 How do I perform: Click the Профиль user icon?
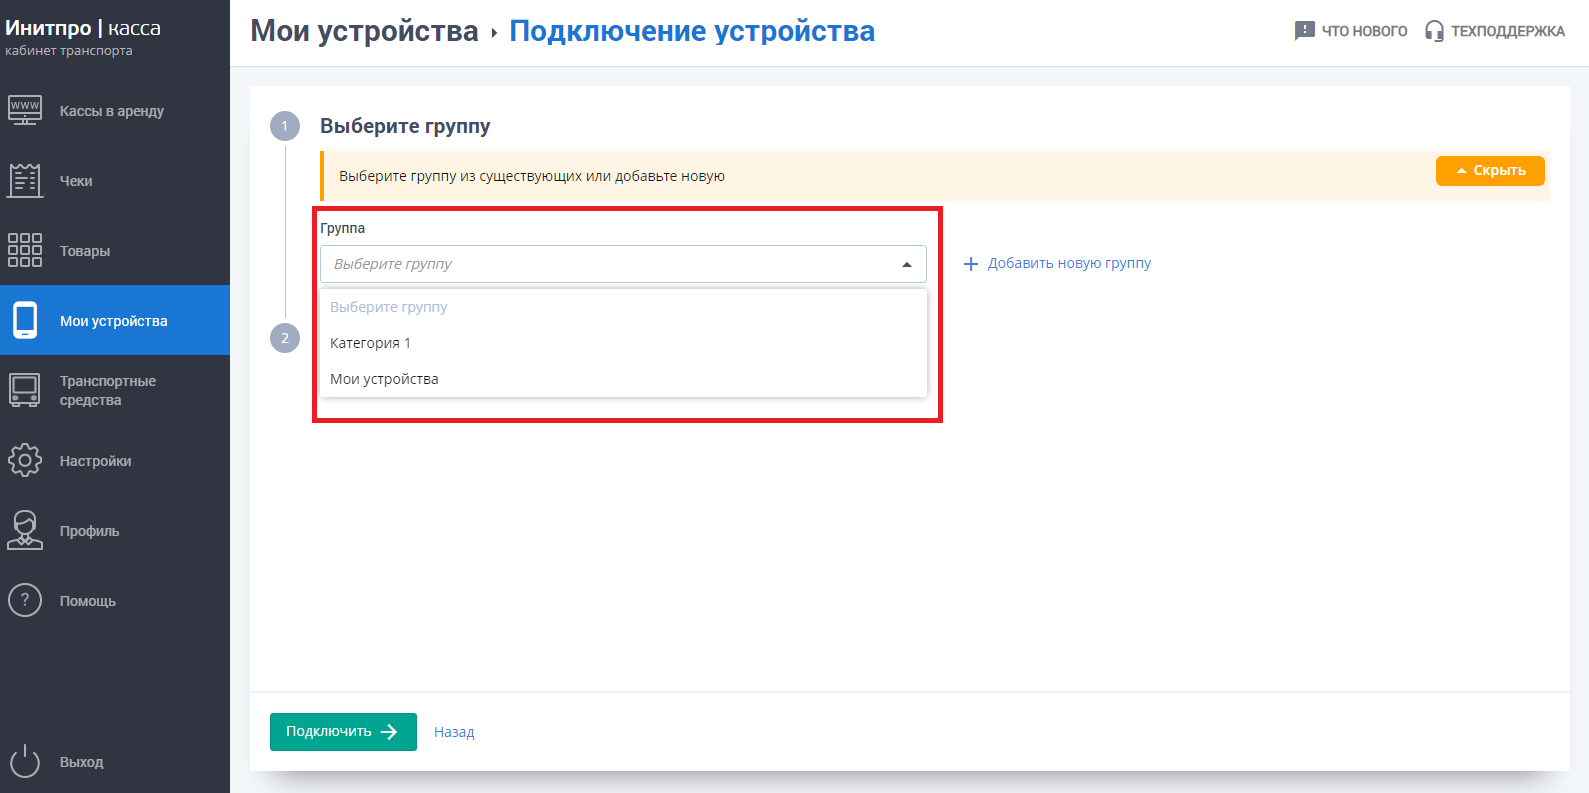(x=25, y=530)
